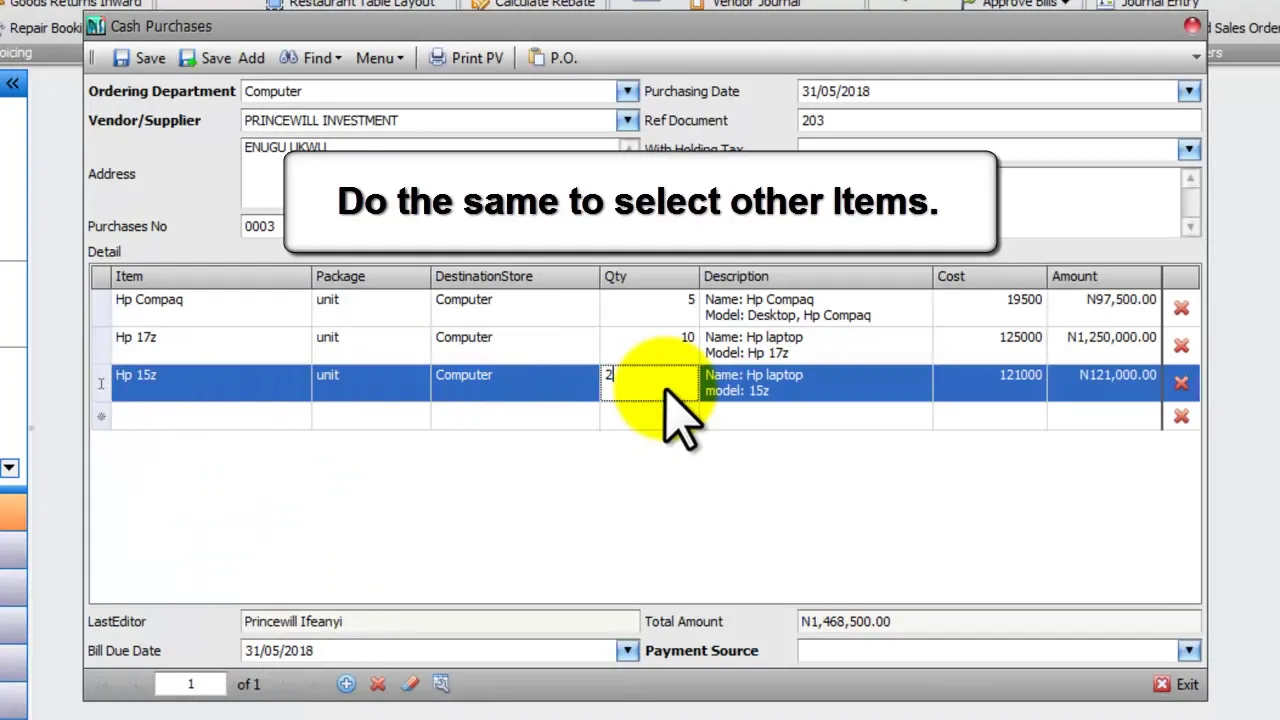Click the Total Amount field N1,468,500.00
The height and width of the screenshot is (720, 1280).
[x=999, y=622]
